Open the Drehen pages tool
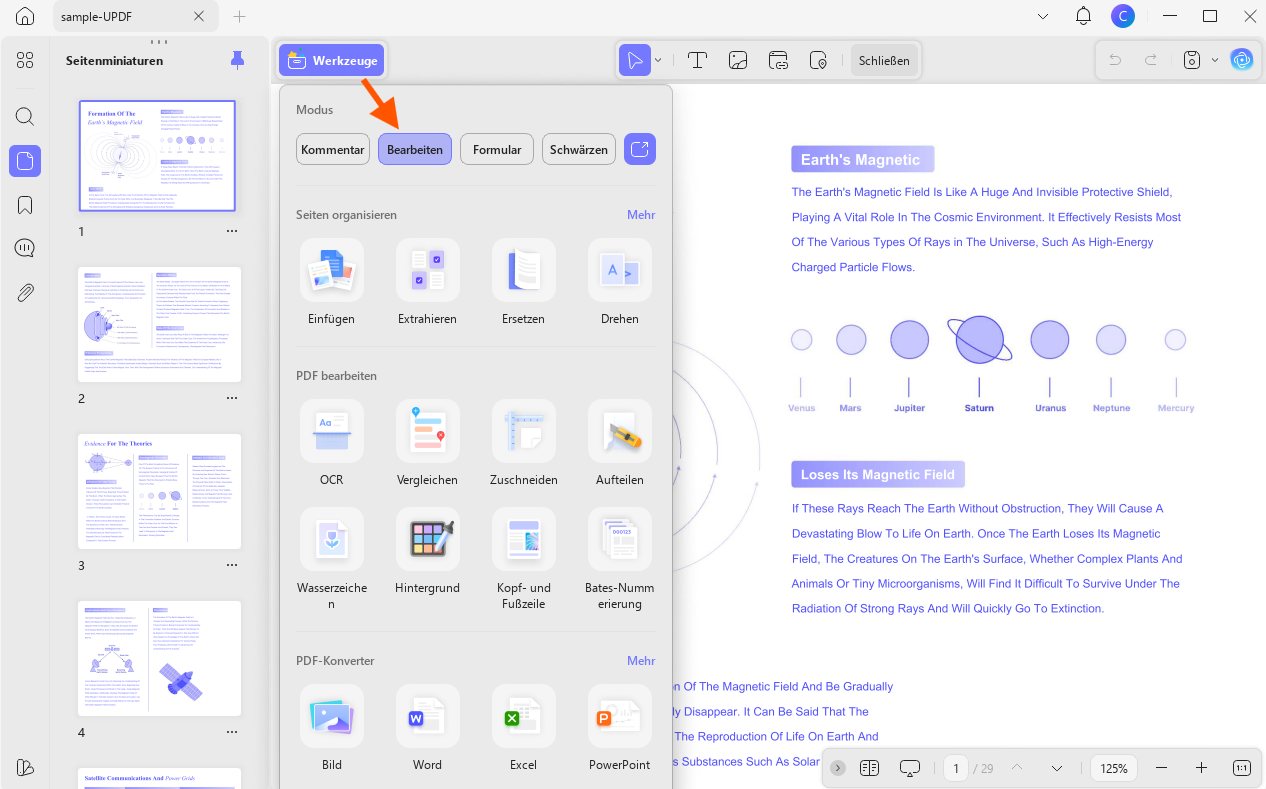 coord(620,282)
